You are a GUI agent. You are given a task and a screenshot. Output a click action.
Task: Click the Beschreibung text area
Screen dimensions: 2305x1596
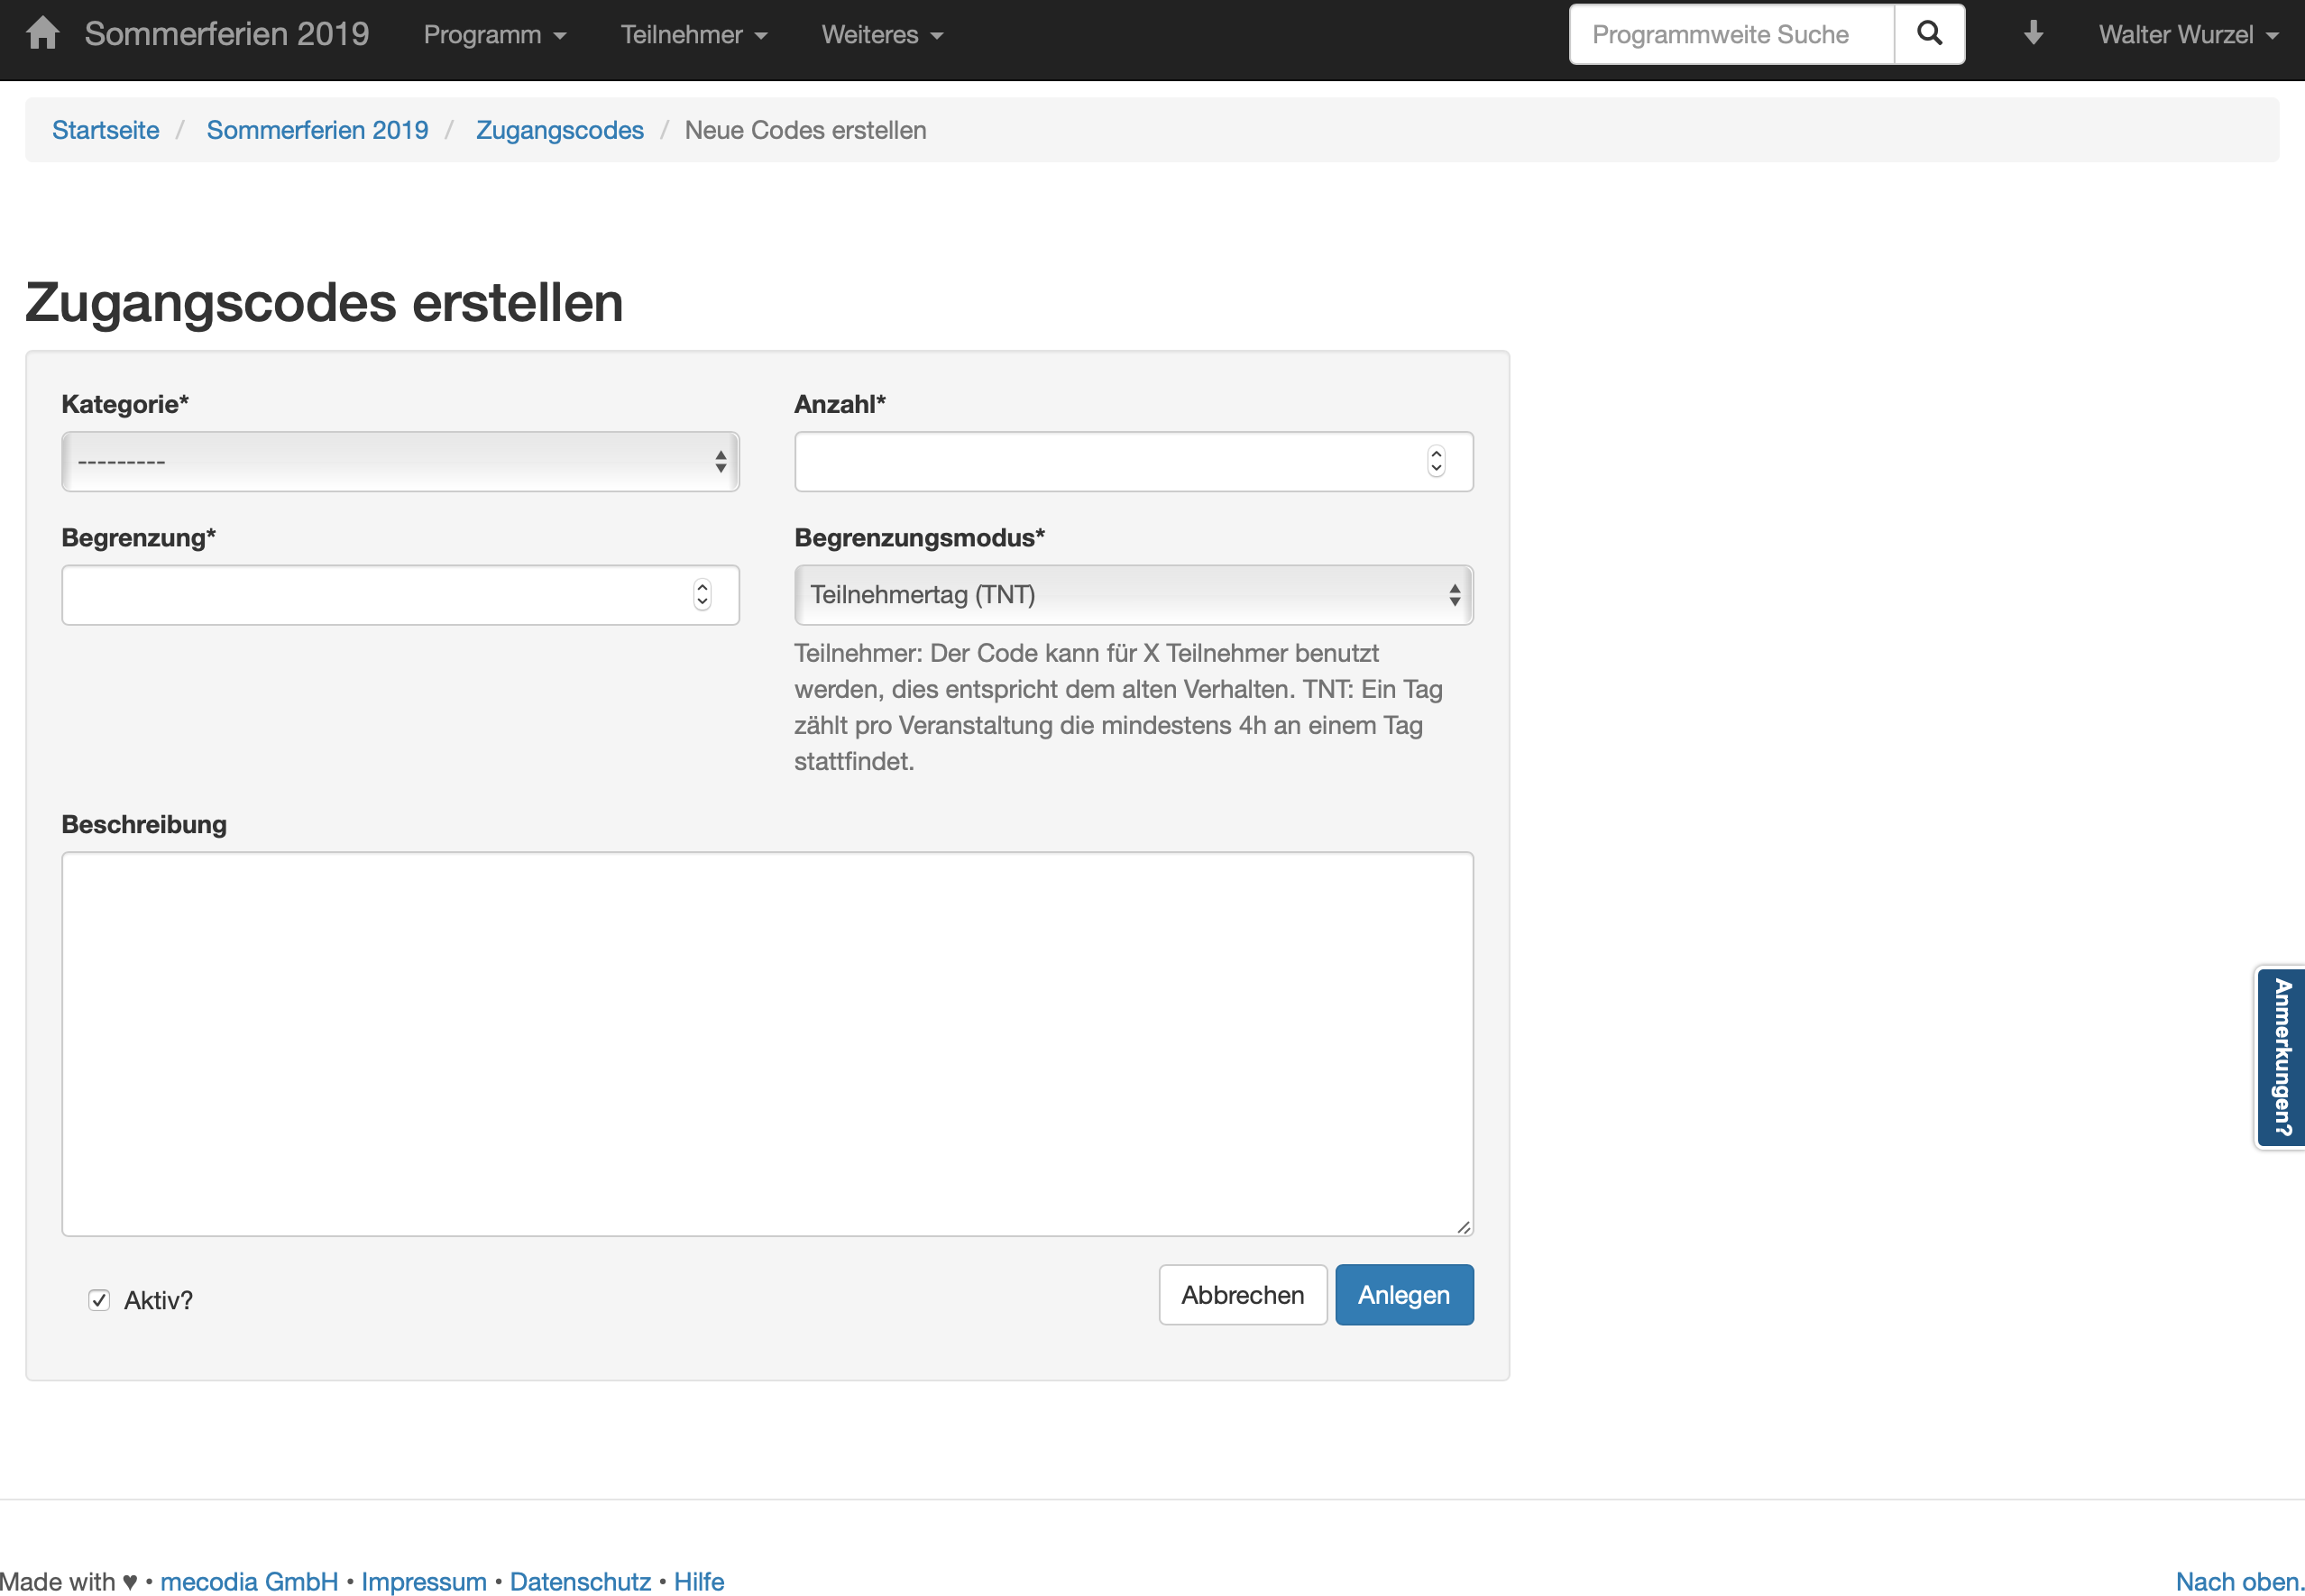[x=767, y=1043]
